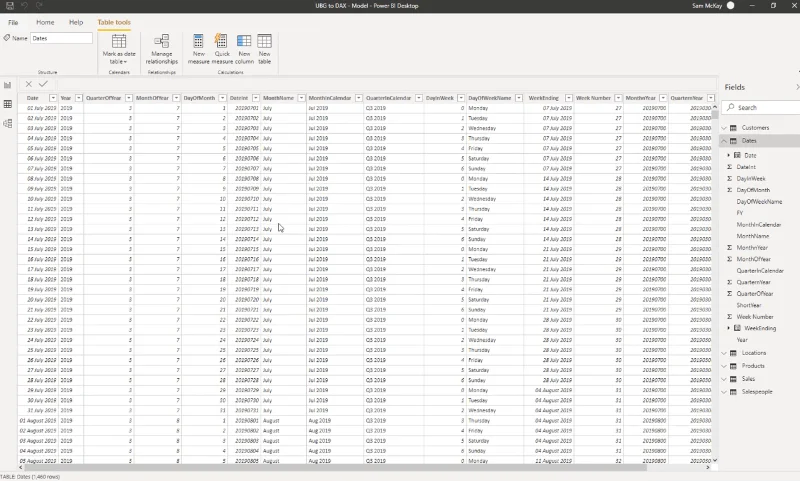
Task: Collapse the Fields pane
Action: pos(797,87)
